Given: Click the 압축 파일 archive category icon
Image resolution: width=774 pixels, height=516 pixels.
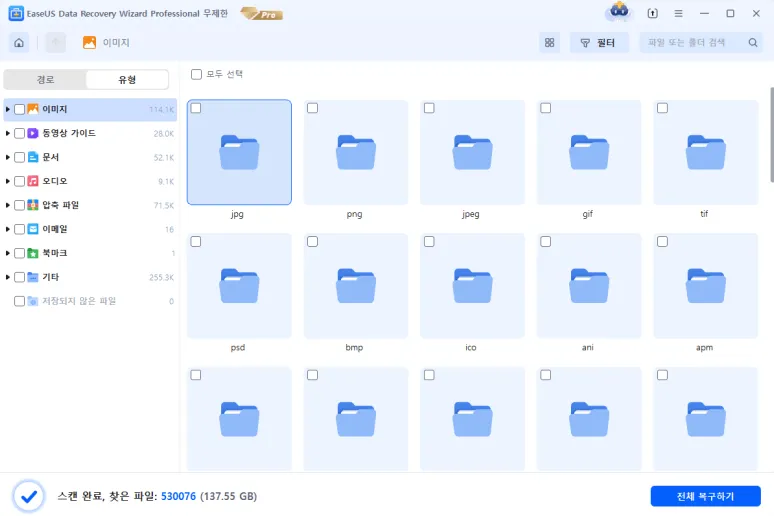Looking at the screenshot, I should 33,205.
